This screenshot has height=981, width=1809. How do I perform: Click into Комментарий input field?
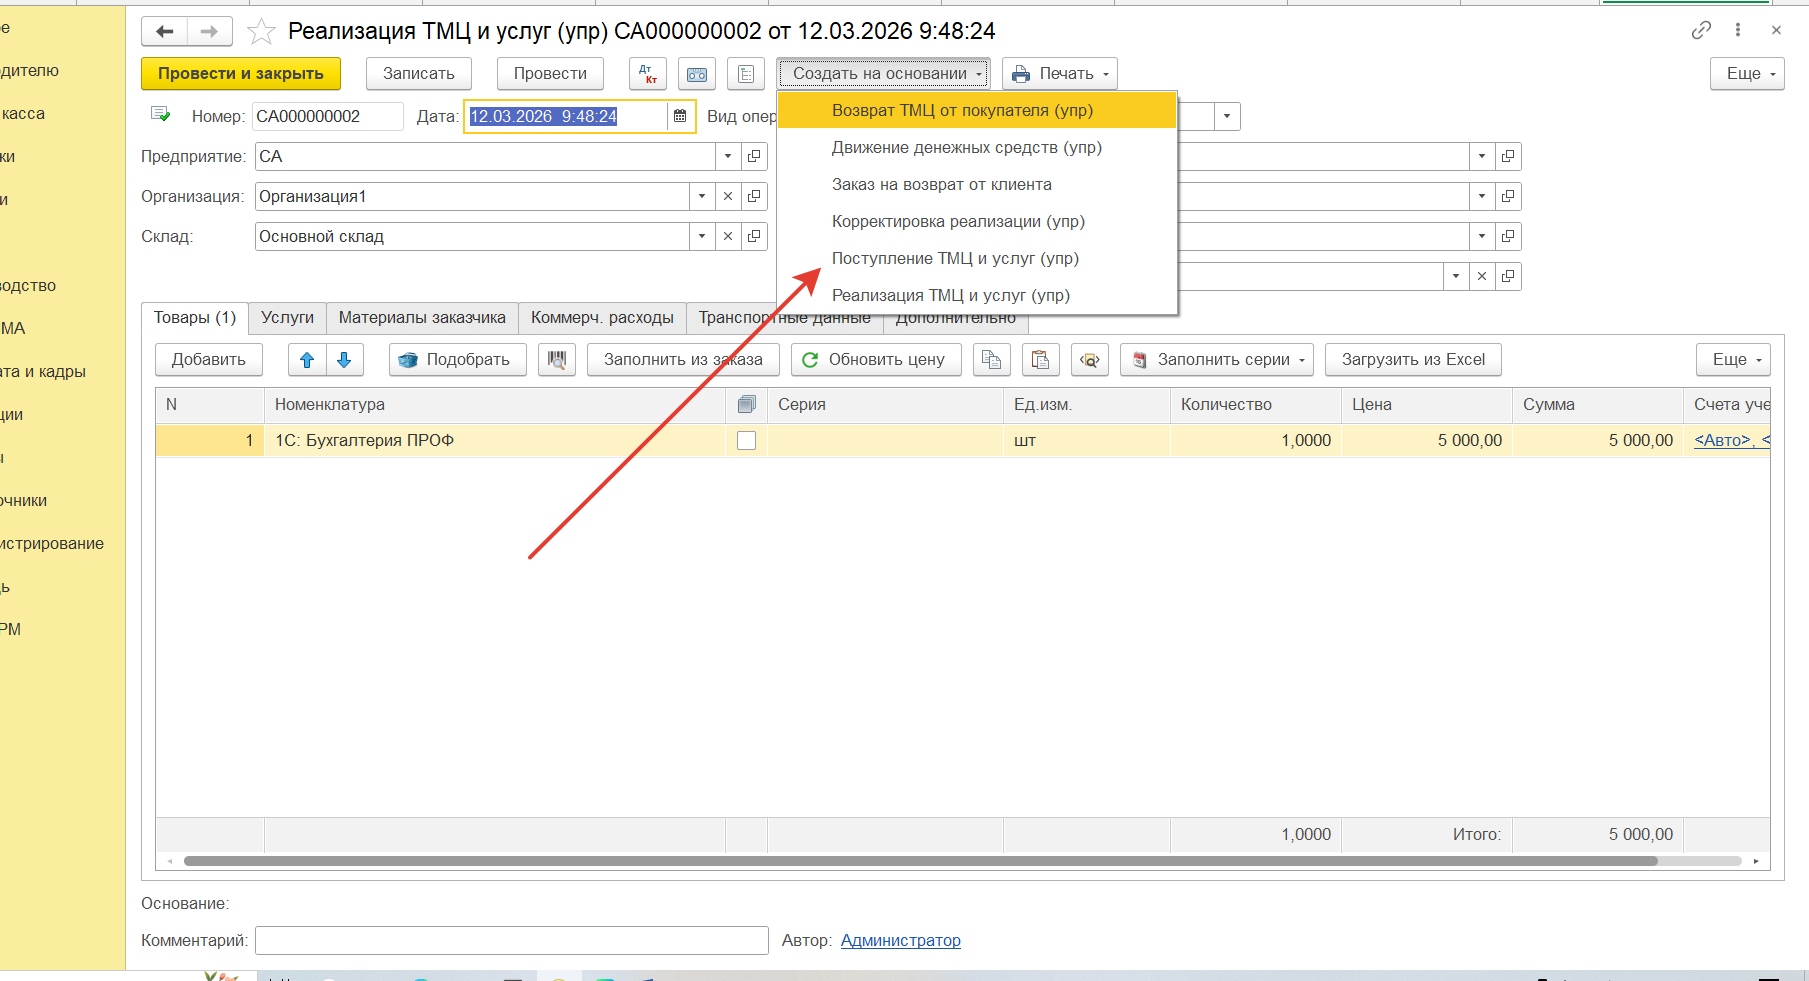511,941
